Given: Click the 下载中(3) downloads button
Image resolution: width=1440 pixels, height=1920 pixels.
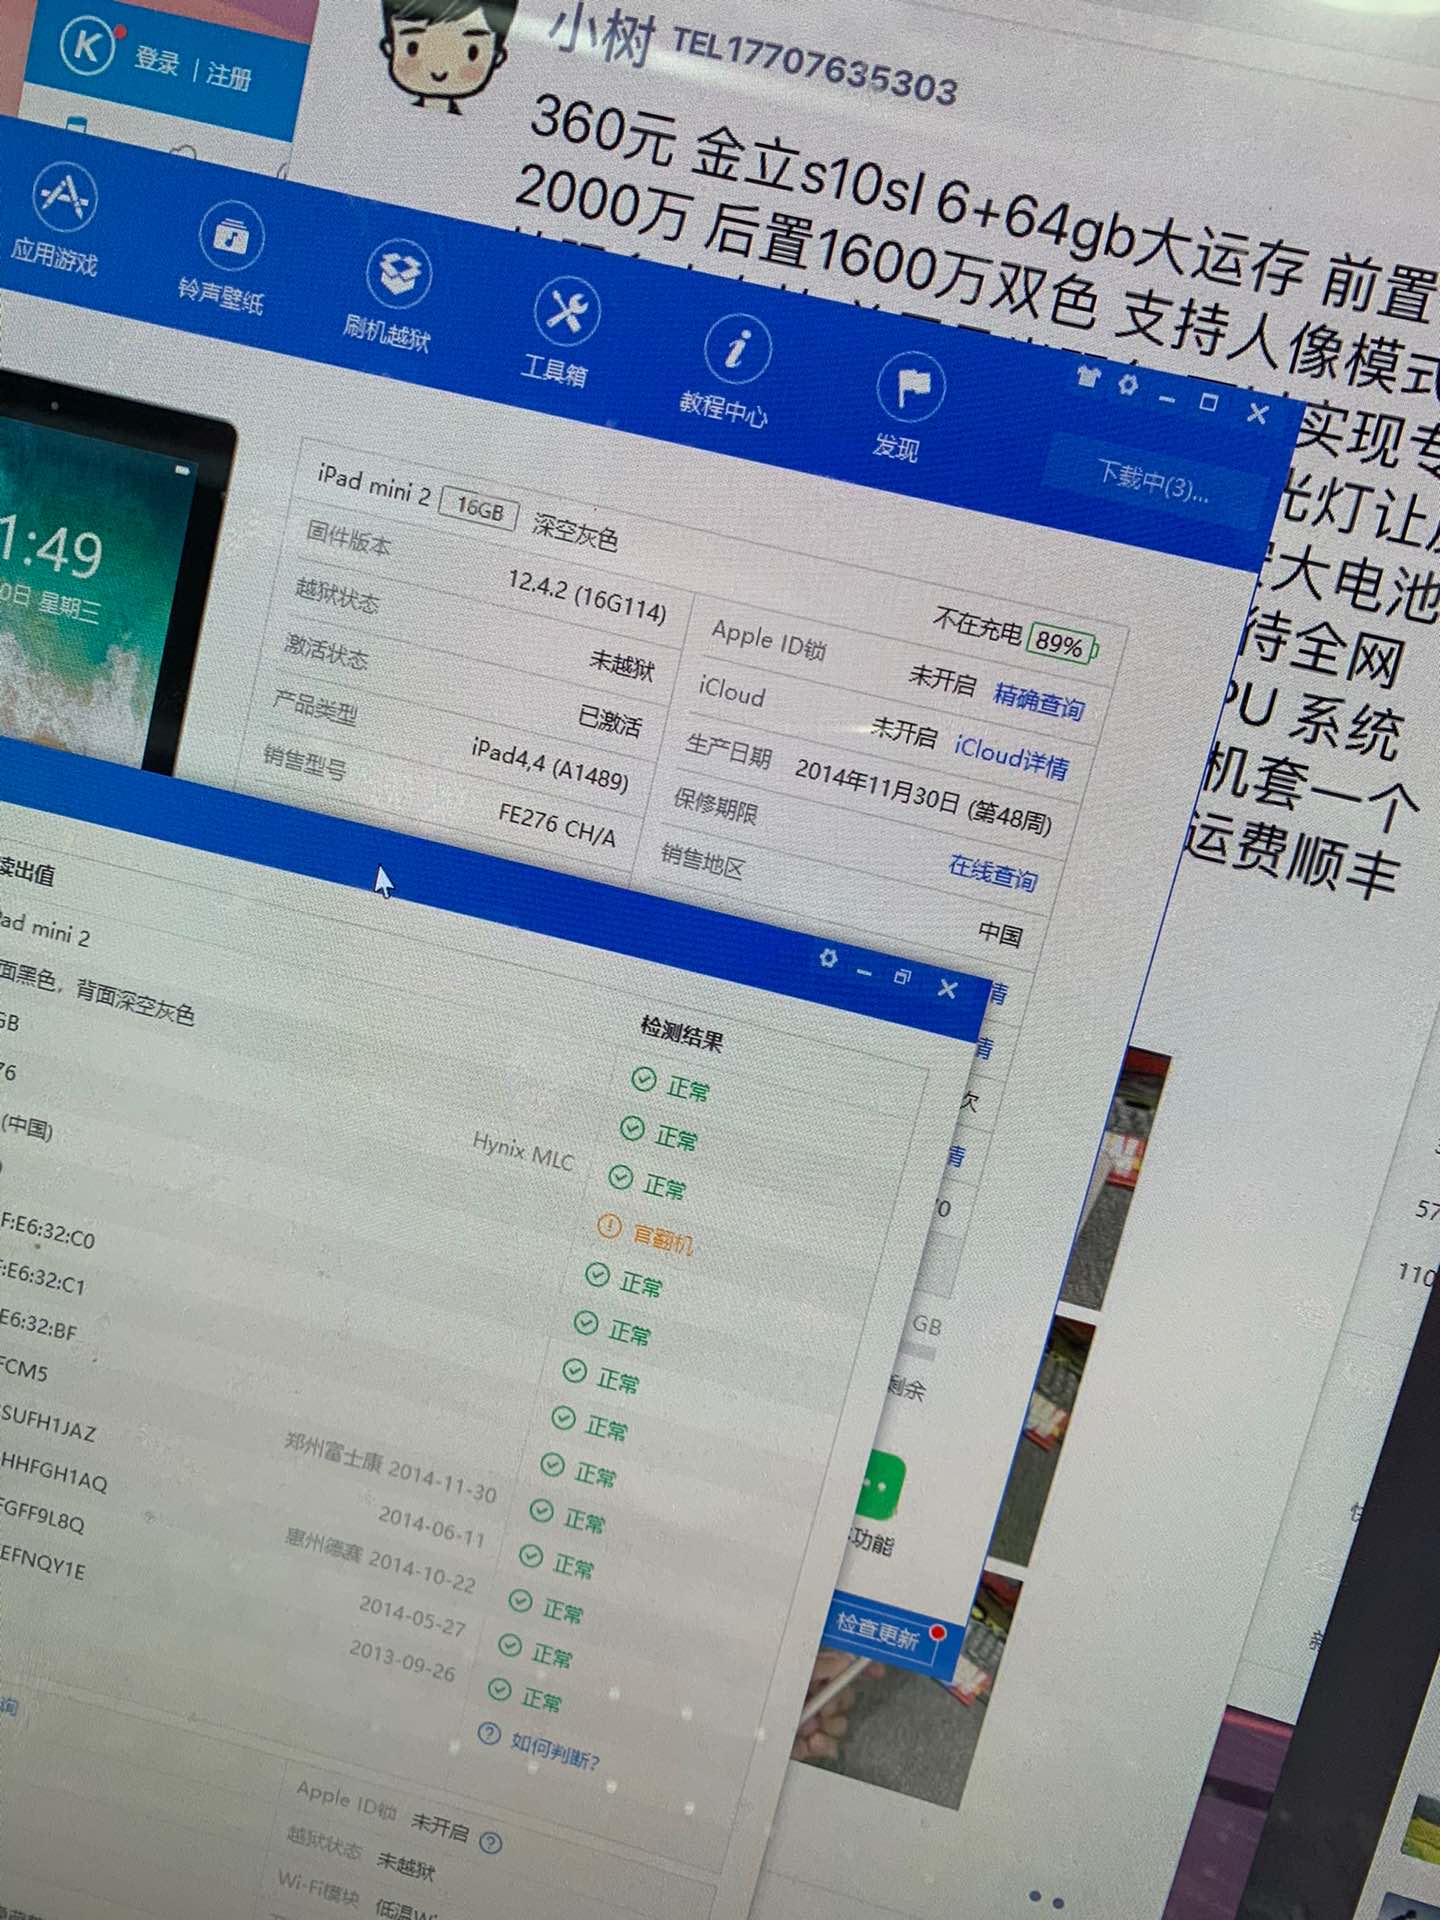Looking at the screenshot, I should [1155, 480].
